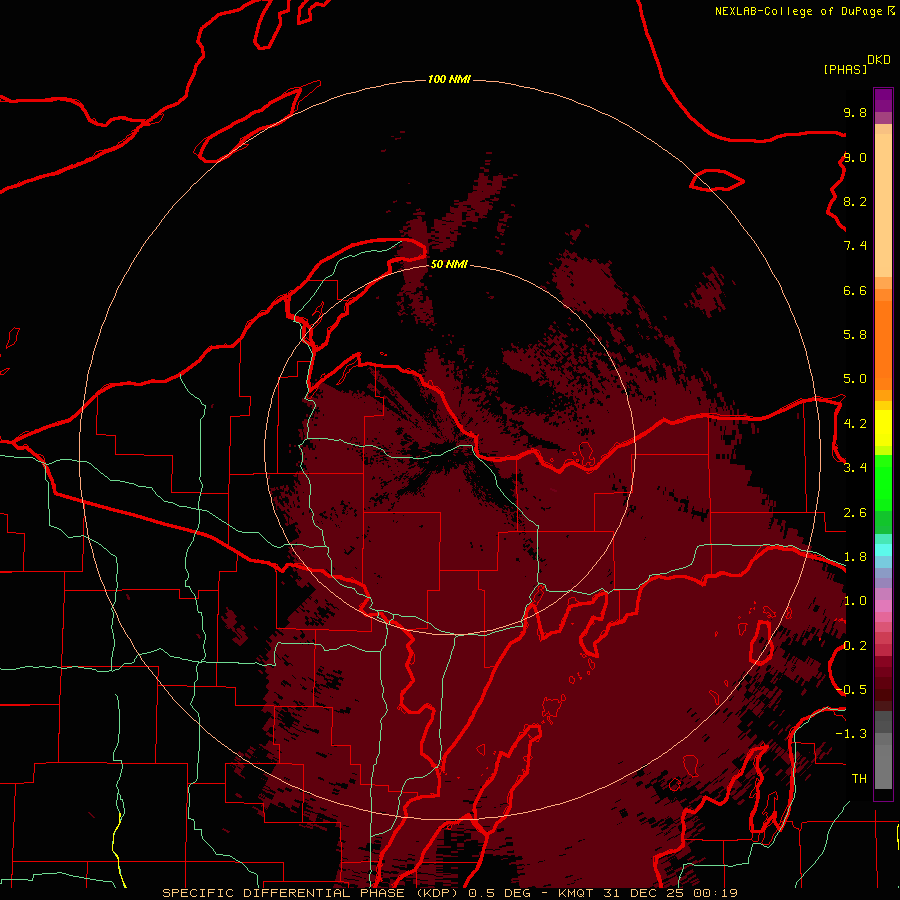Image resolution: width=900 pixels, height=900 pixels.
Task: Click the 1.8 scale value
Action: pyautogui.click(x=855, y=557)
